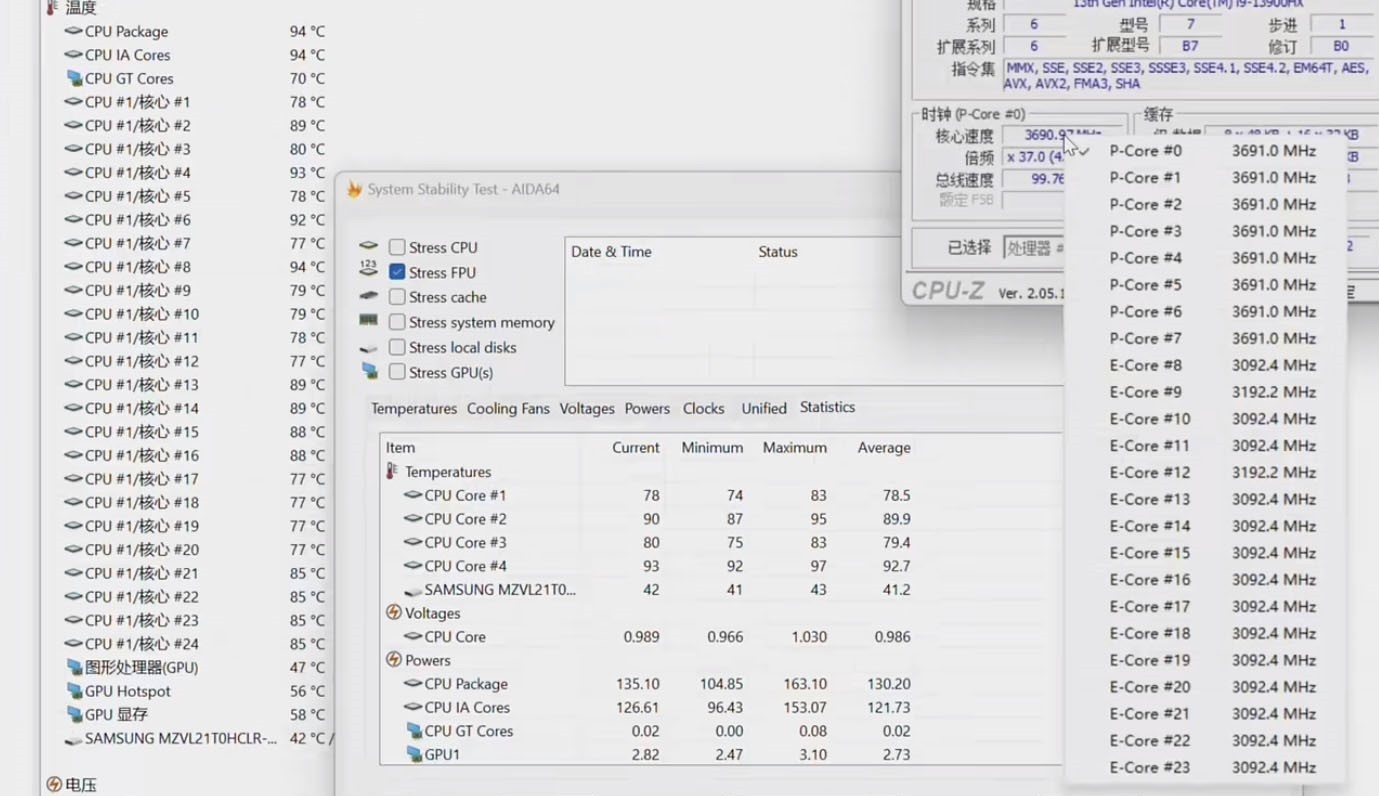The image size is (1379, 796).
Task: Click the CPU GT Cores sensor icon
Action: (x=73, y=78)
